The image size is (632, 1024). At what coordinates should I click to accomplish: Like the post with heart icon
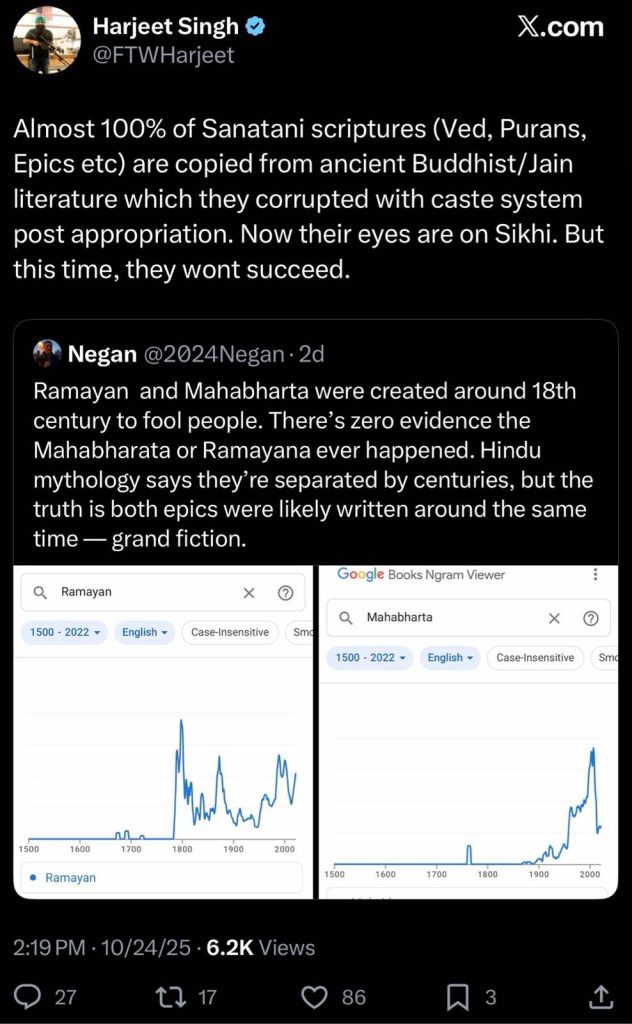315,996
